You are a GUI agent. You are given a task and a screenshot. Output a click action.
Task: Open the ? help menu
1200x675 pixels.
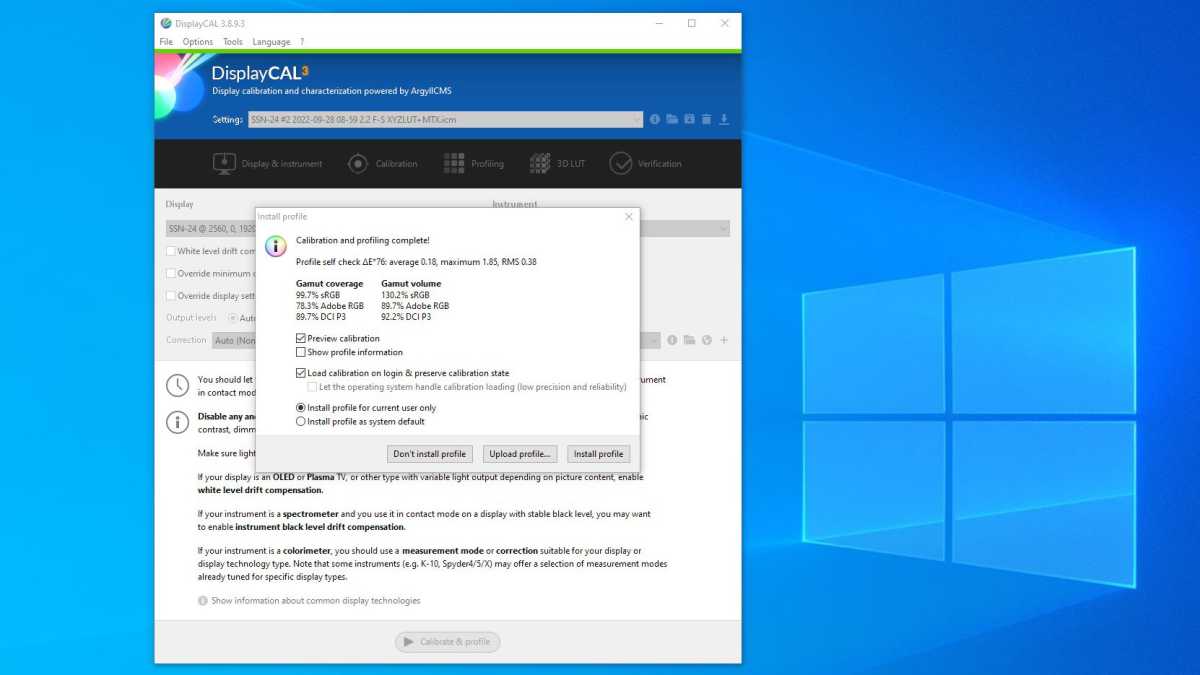(302, 42)
